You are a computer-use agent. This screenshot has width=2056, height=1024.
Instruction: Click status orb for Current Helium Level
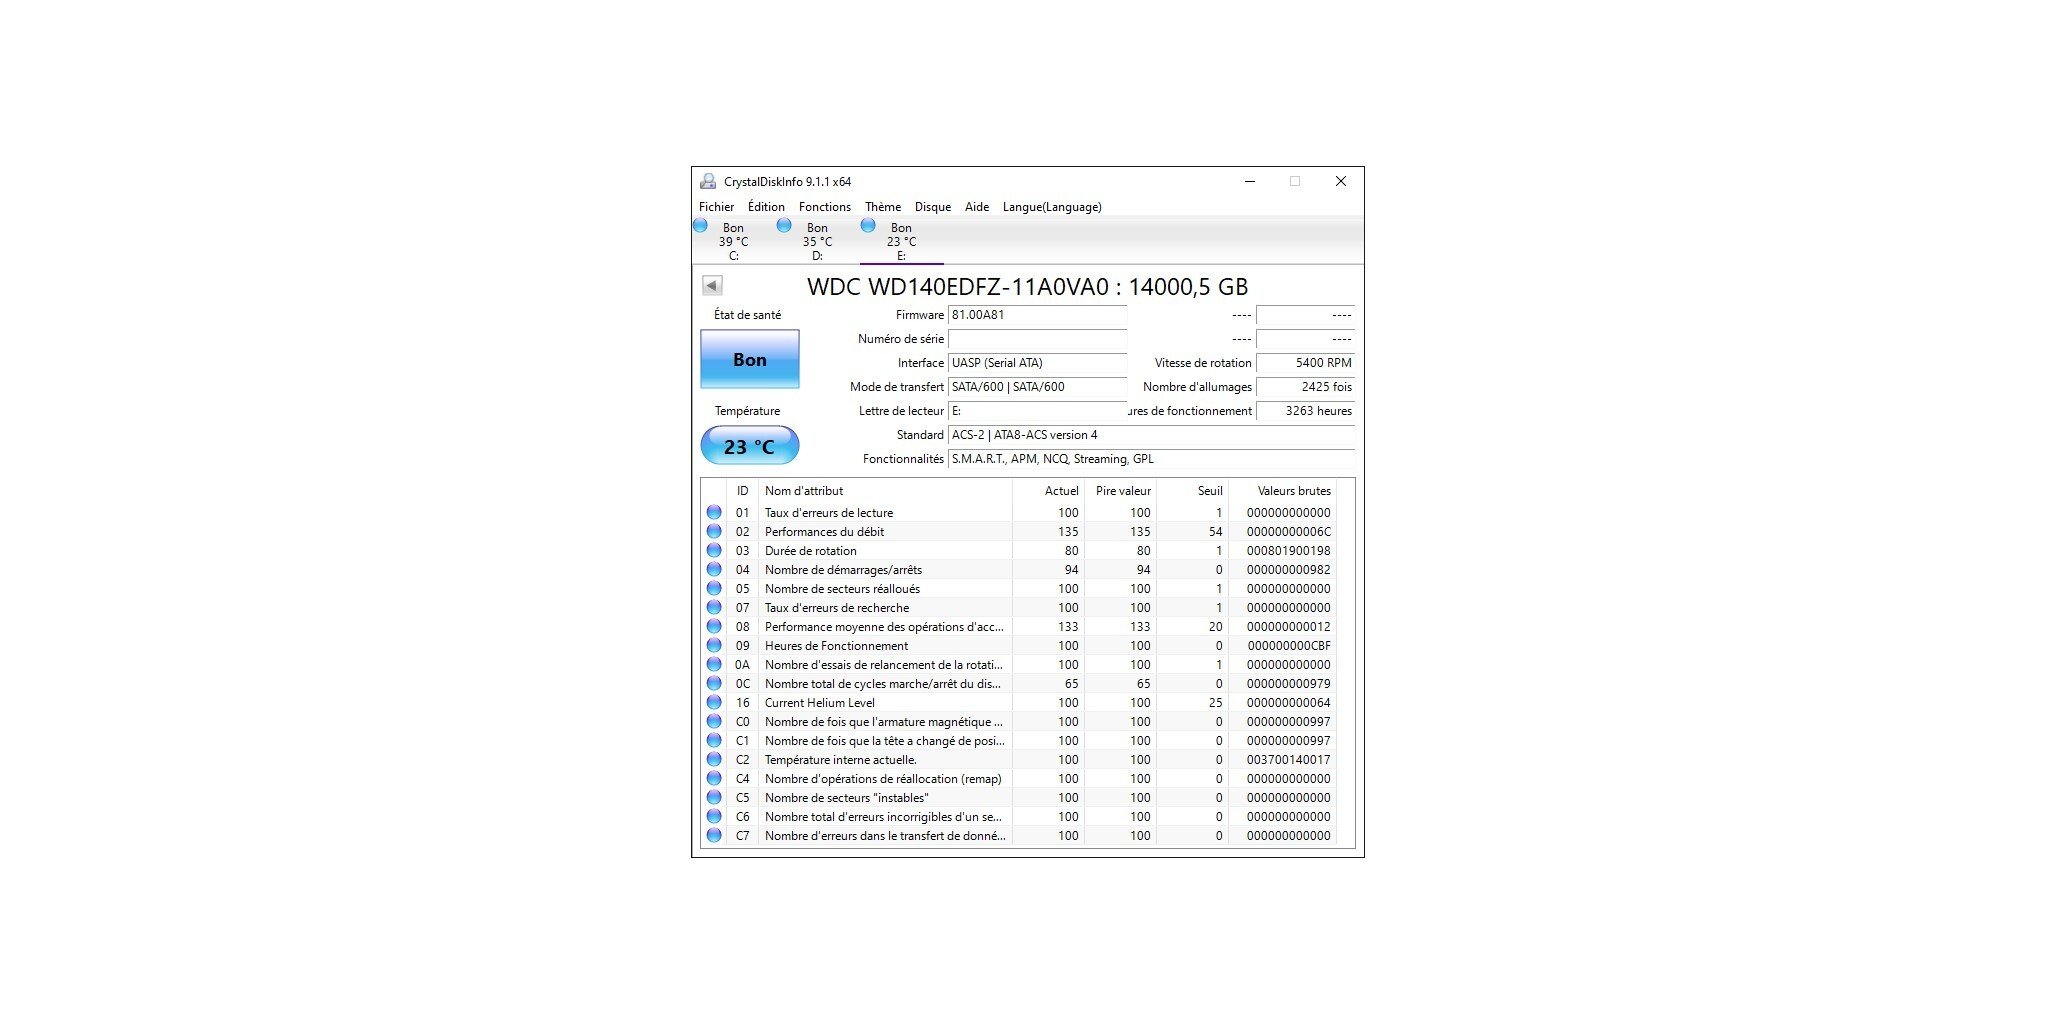[714, 702]
